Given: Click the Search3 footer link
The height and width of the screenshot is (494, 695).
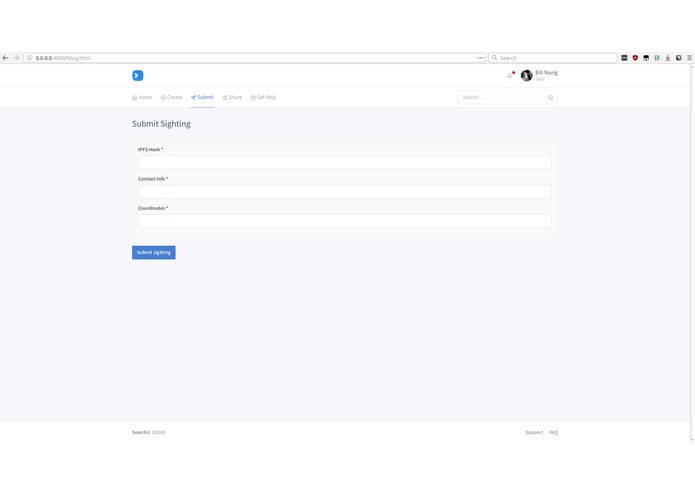Looking at the screenshot, I should pyautogui.click(x=141, y=432).
